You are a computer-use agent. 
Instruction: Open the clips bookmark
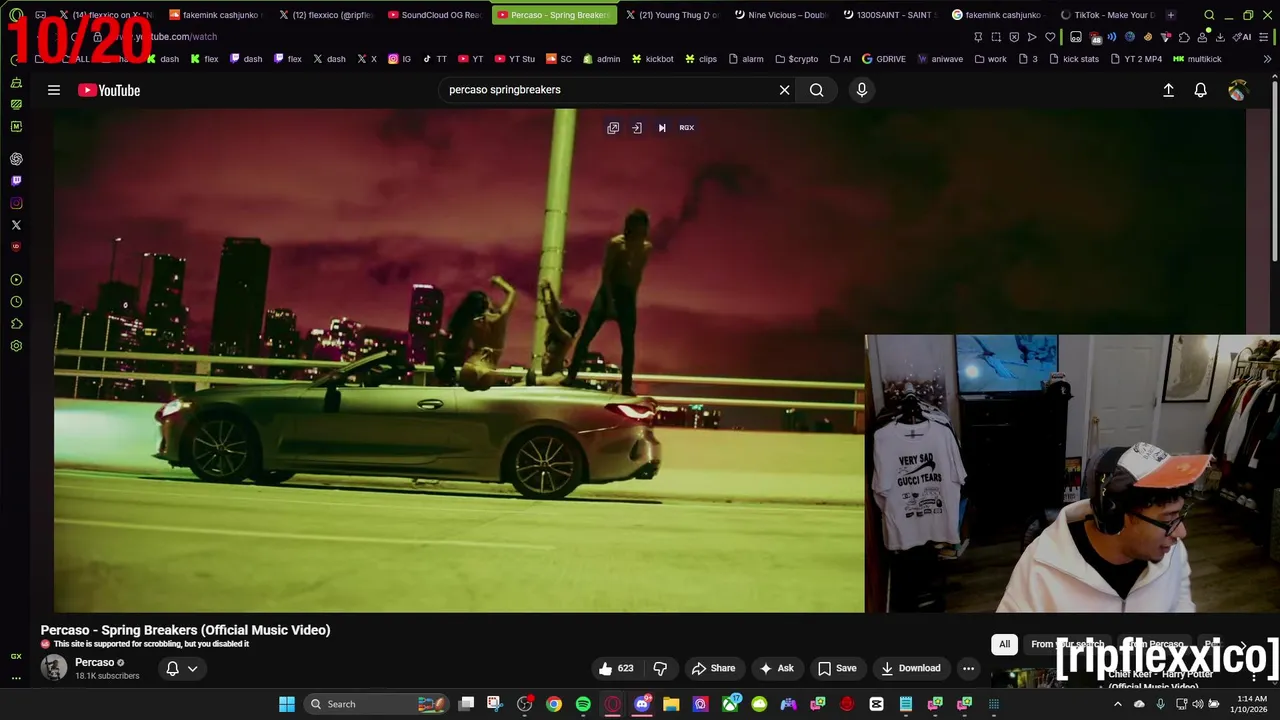pyautogui.click(x=700, y=59)
